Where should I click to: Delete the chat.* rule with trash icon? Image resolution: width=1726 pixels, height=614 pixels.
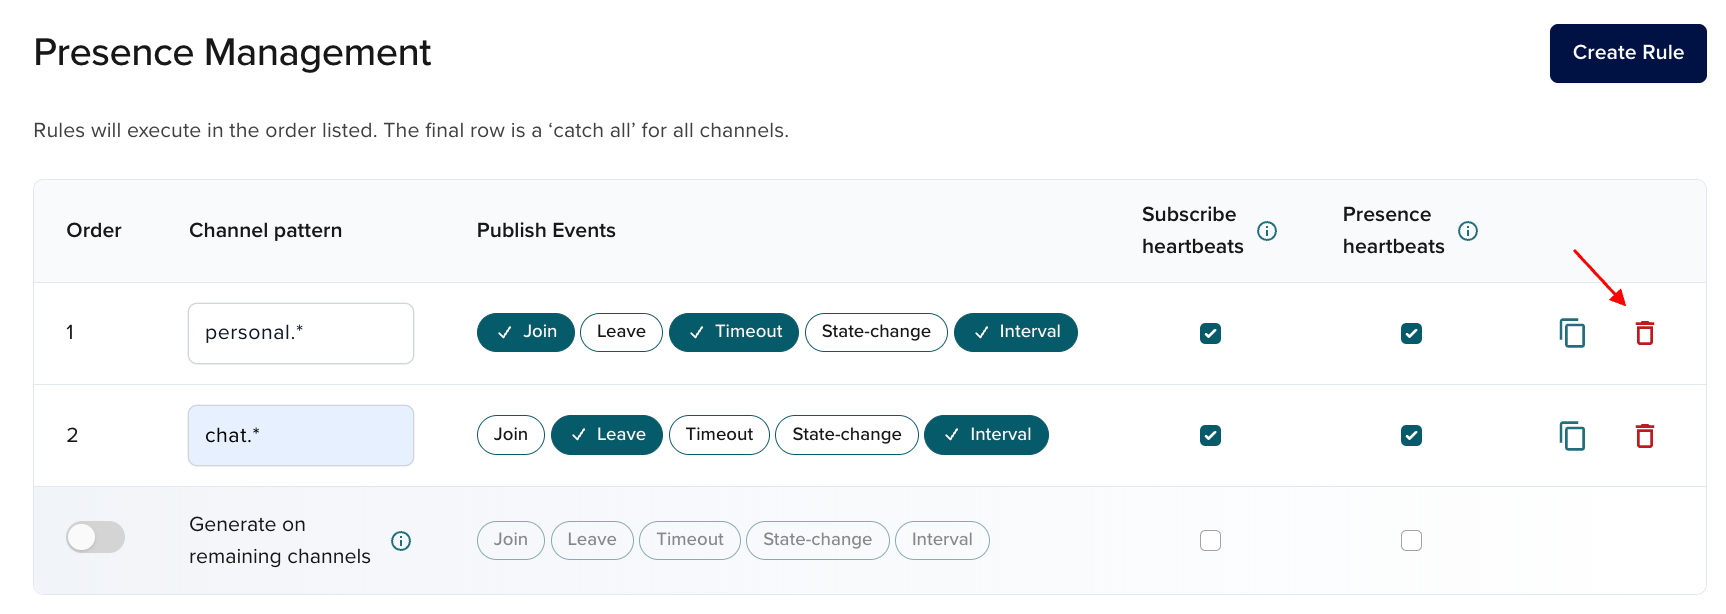pos(1644,436)
